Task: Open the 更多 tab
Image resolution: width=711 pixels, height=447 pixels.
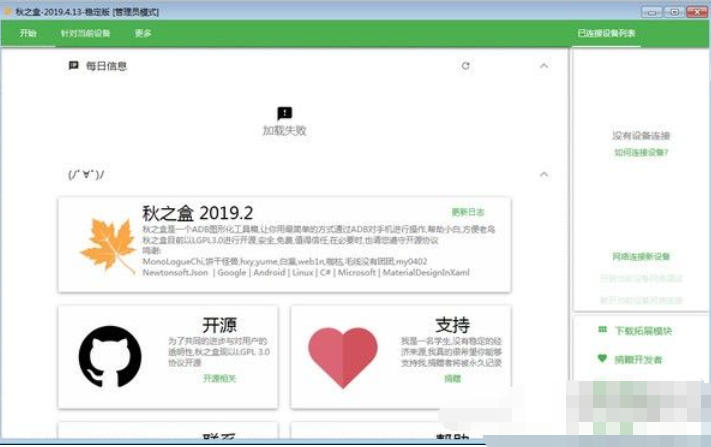Action: pyautogui.click(x=143, y=33)
